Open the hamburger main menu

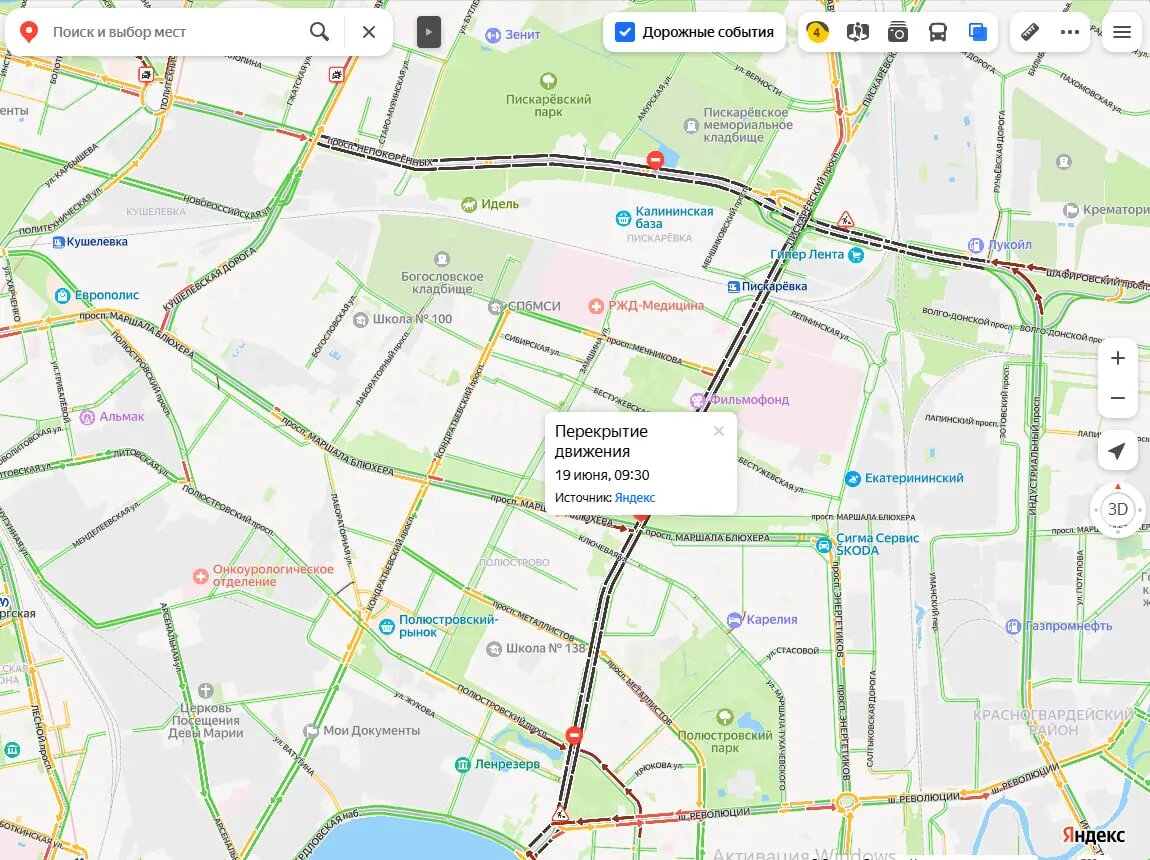(x=1121, y=32)
